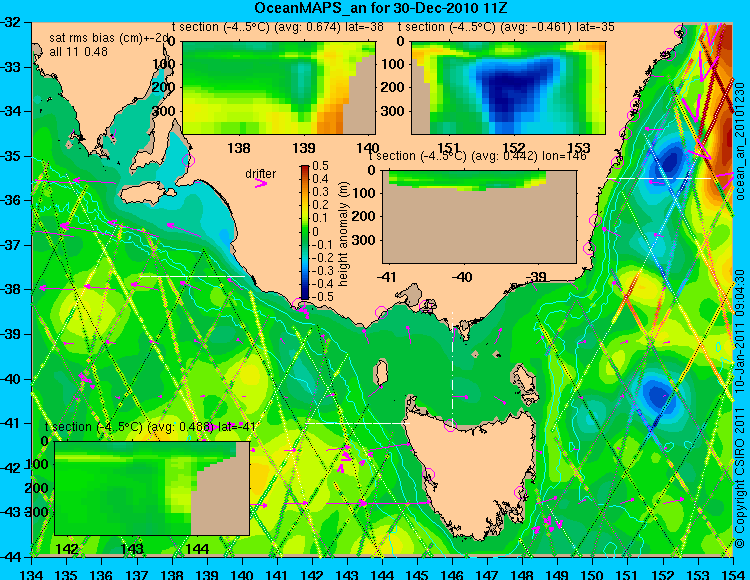The width and height of the screenshot is (750, 580).
Task: Click the 0.5 tick on the colorbar
Action: (x=320, y=166)
